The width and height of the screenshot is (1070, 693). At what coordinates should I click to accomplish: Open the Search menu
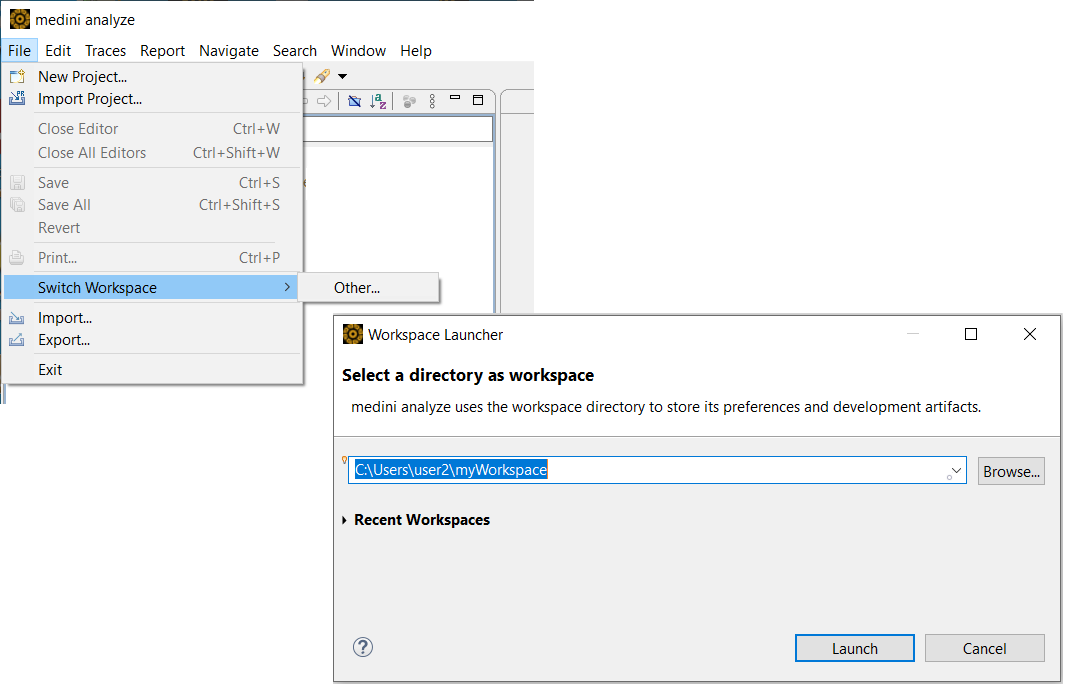coord(295,50)
